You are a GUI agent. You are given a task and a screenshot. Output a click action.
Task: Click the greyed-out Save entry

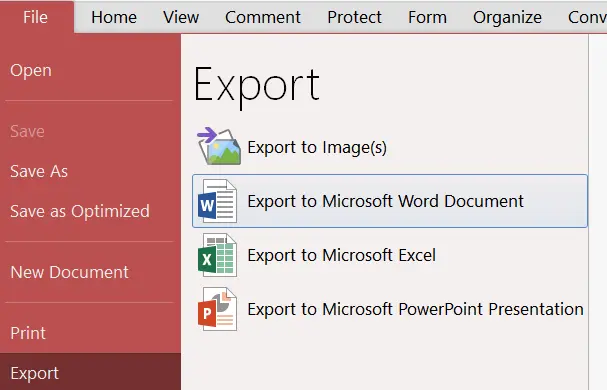click(27, 131)
